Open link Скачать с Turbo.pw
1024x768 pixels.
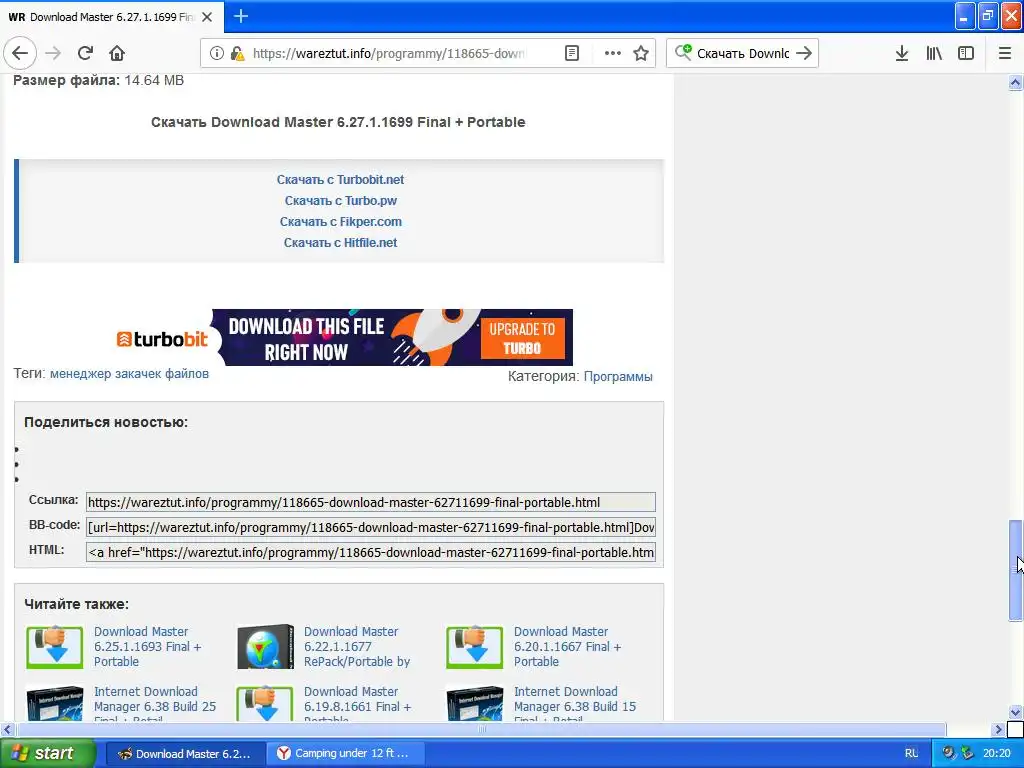click(x=340, y=200)
